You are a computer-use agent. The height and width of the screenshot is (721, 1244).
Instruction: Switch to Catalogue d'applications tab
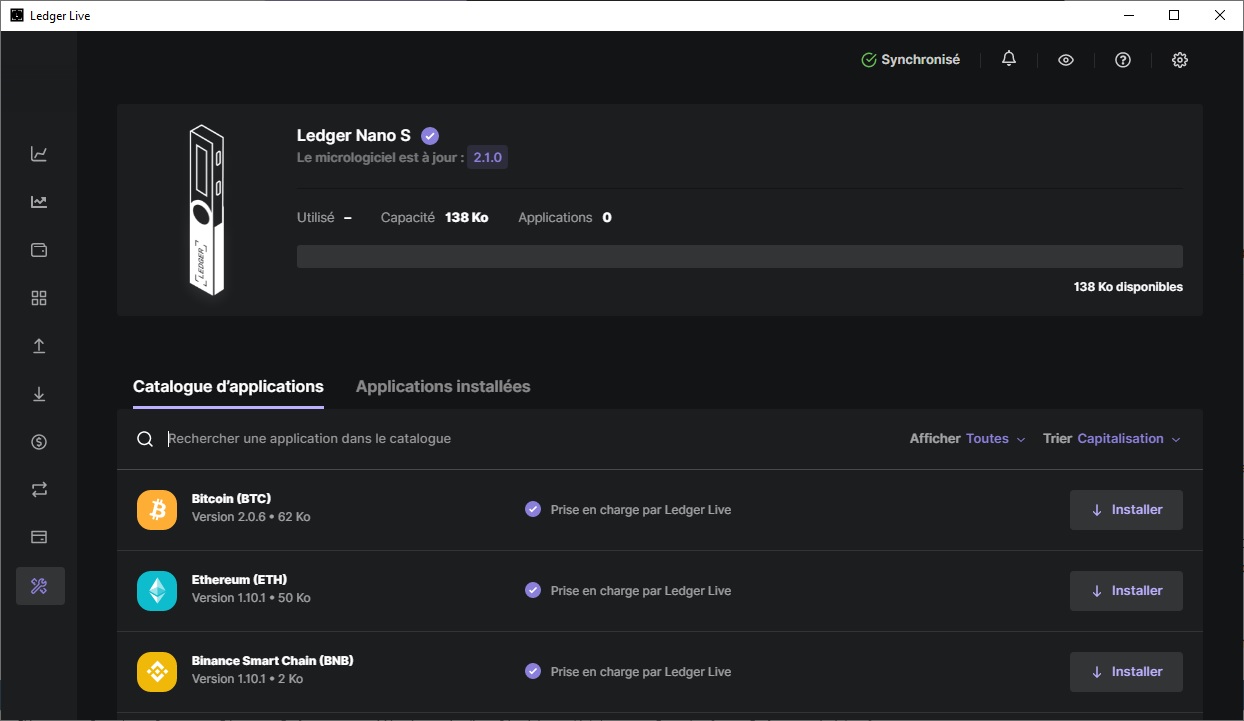point(228,386)
